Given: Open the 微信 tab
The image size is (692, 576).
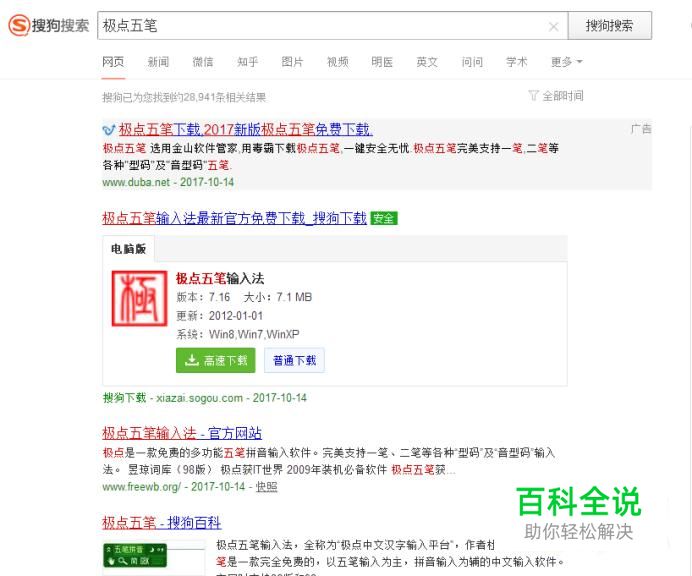Looking at the screenshot, I should click(203, 62).
